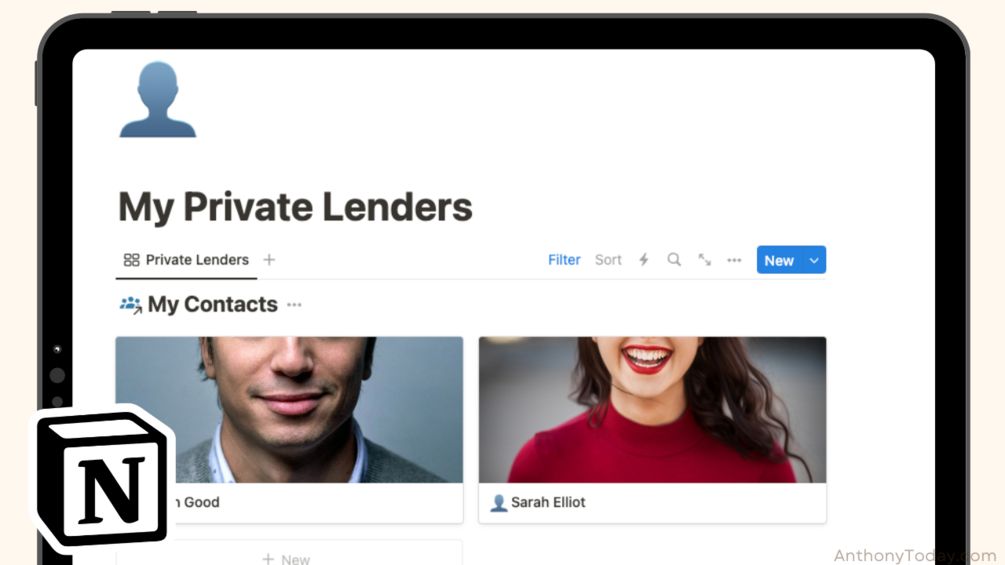Open options dots beside My Contacts

pyautogui.click(x=294, y=305)
